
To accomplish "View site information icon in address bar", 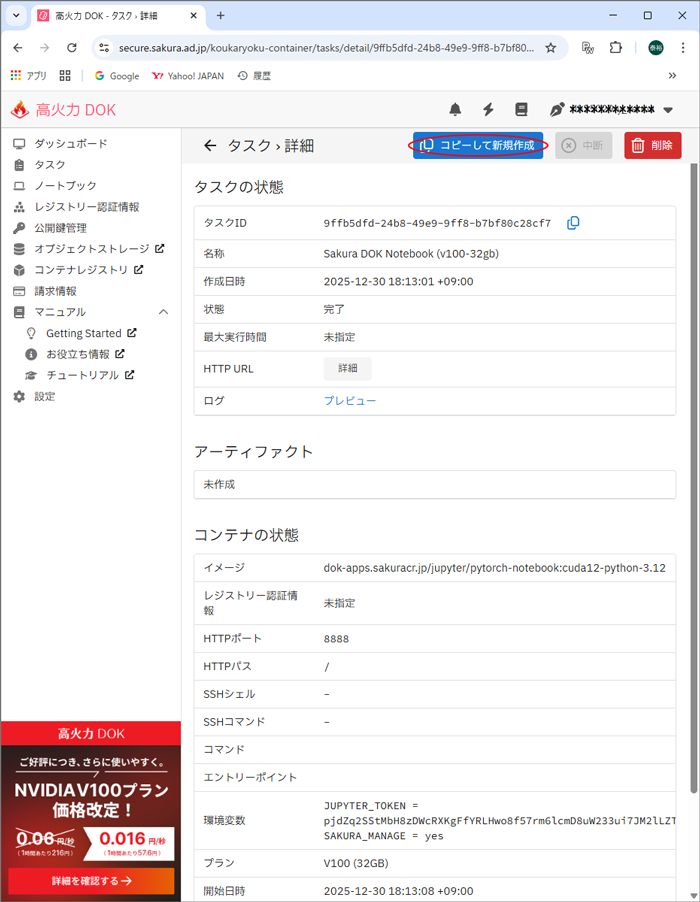I will coord(104,48).
